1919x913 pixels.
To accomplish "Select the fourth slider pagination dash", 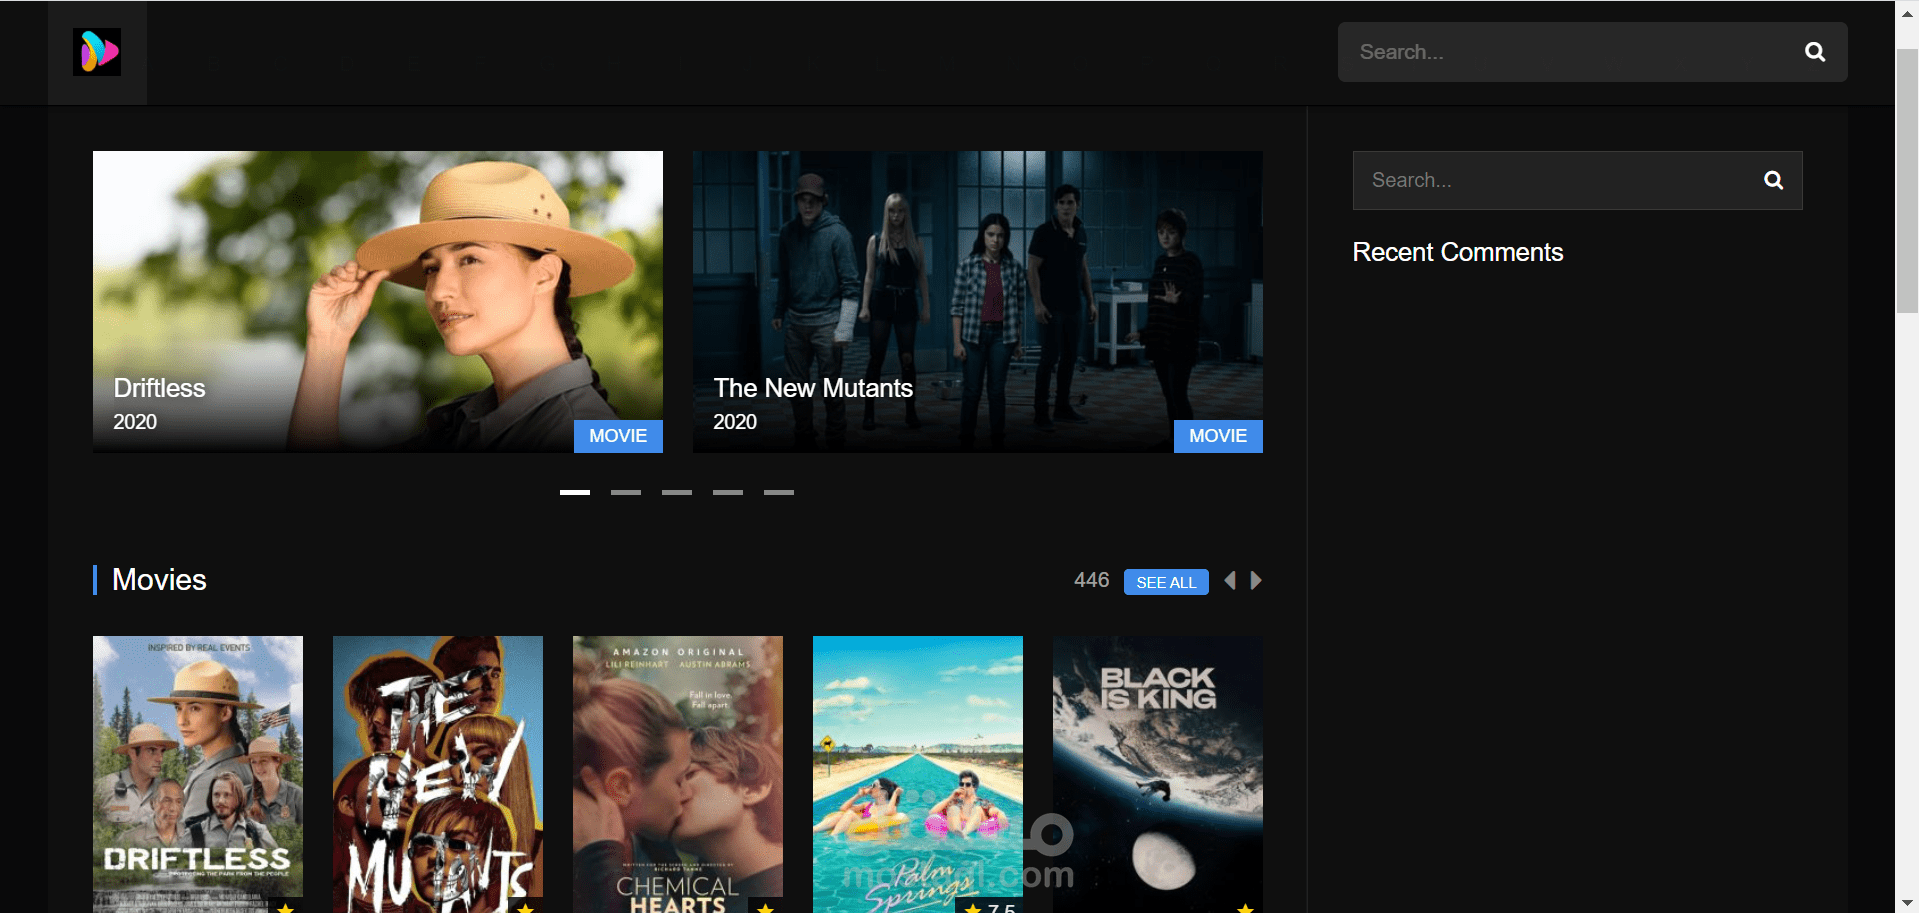I will click(x=728, y=492).
